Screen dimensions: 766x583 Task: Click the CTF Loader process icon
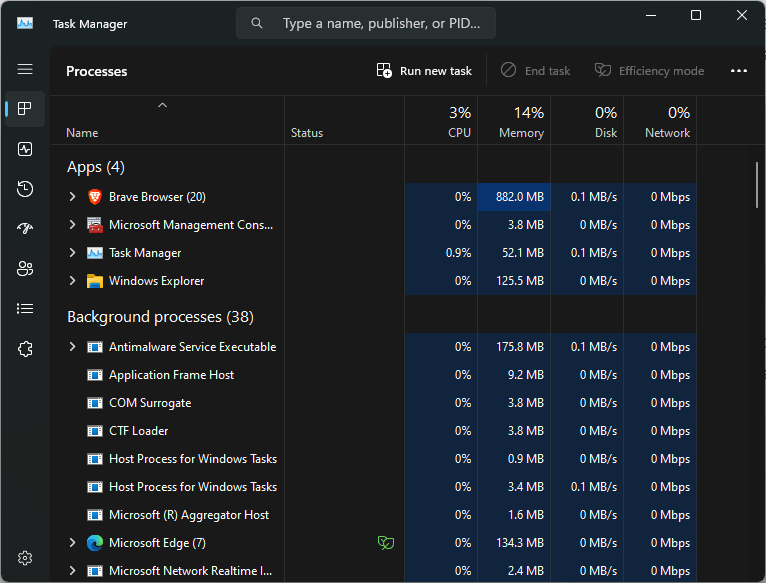pyautogui.click(x=95, y=431)
